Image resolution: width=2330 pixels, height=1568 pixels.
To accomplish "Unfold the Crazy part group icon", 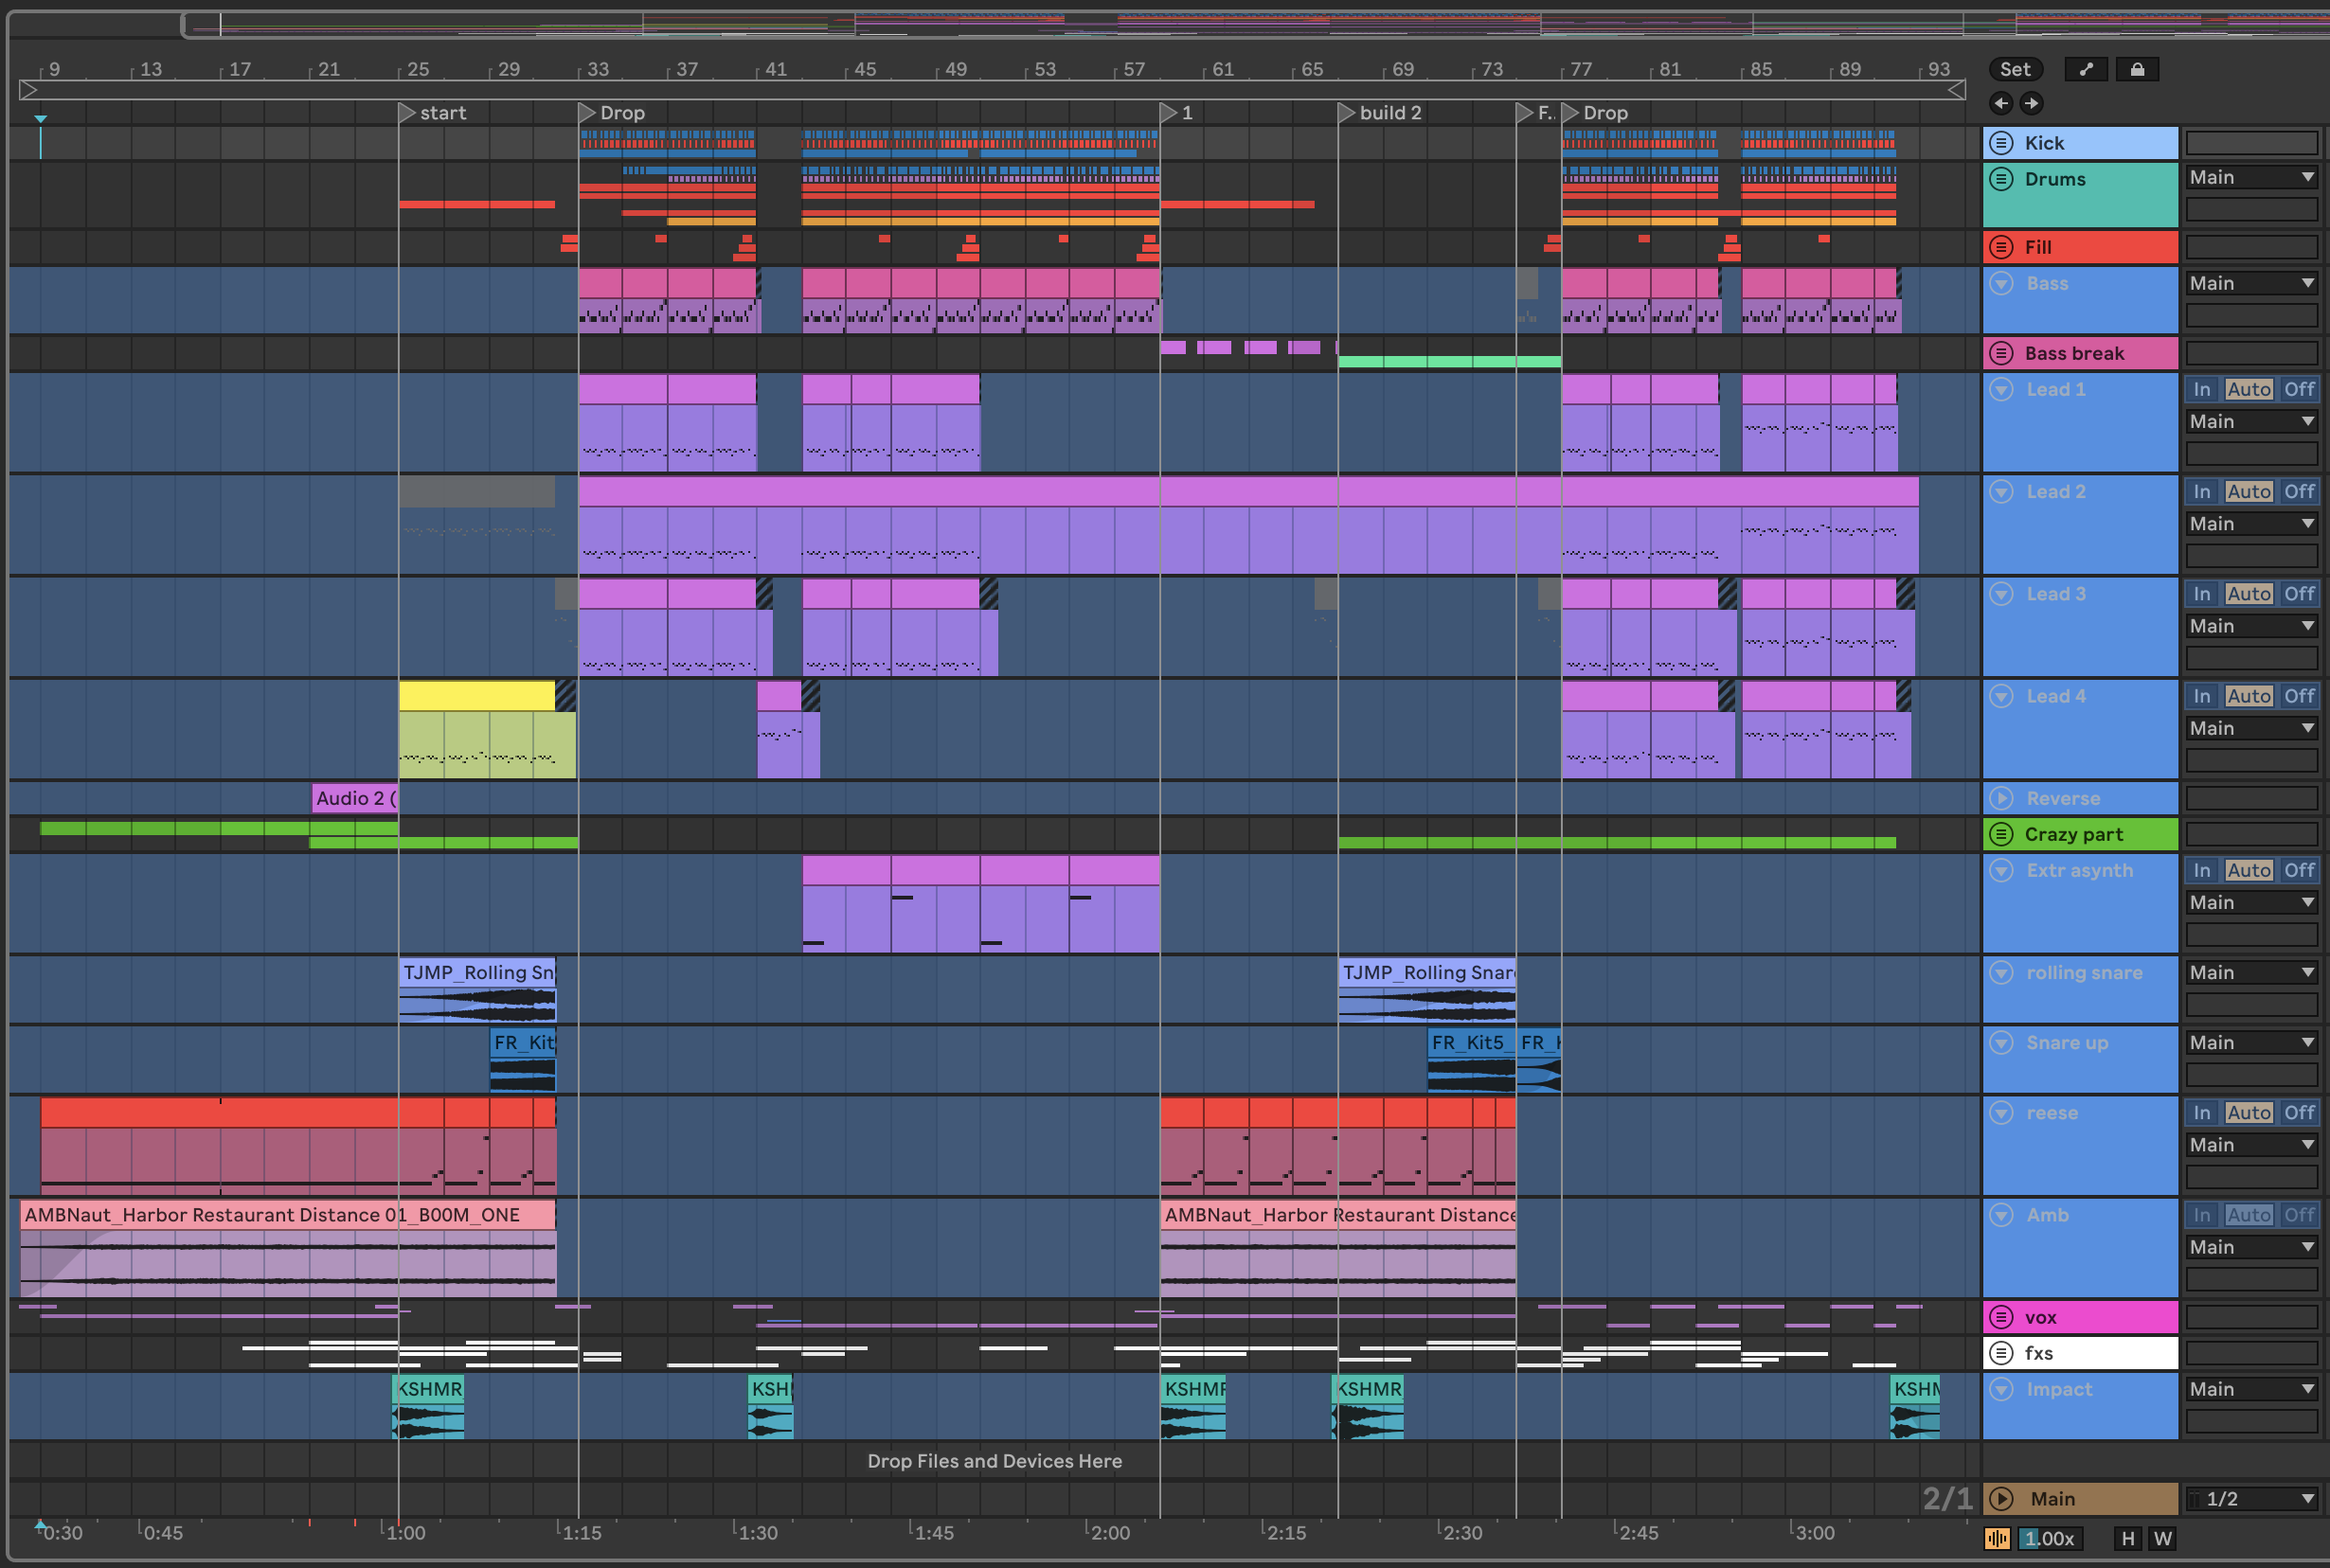I will pyautogui.click(x=2001, y=834).
